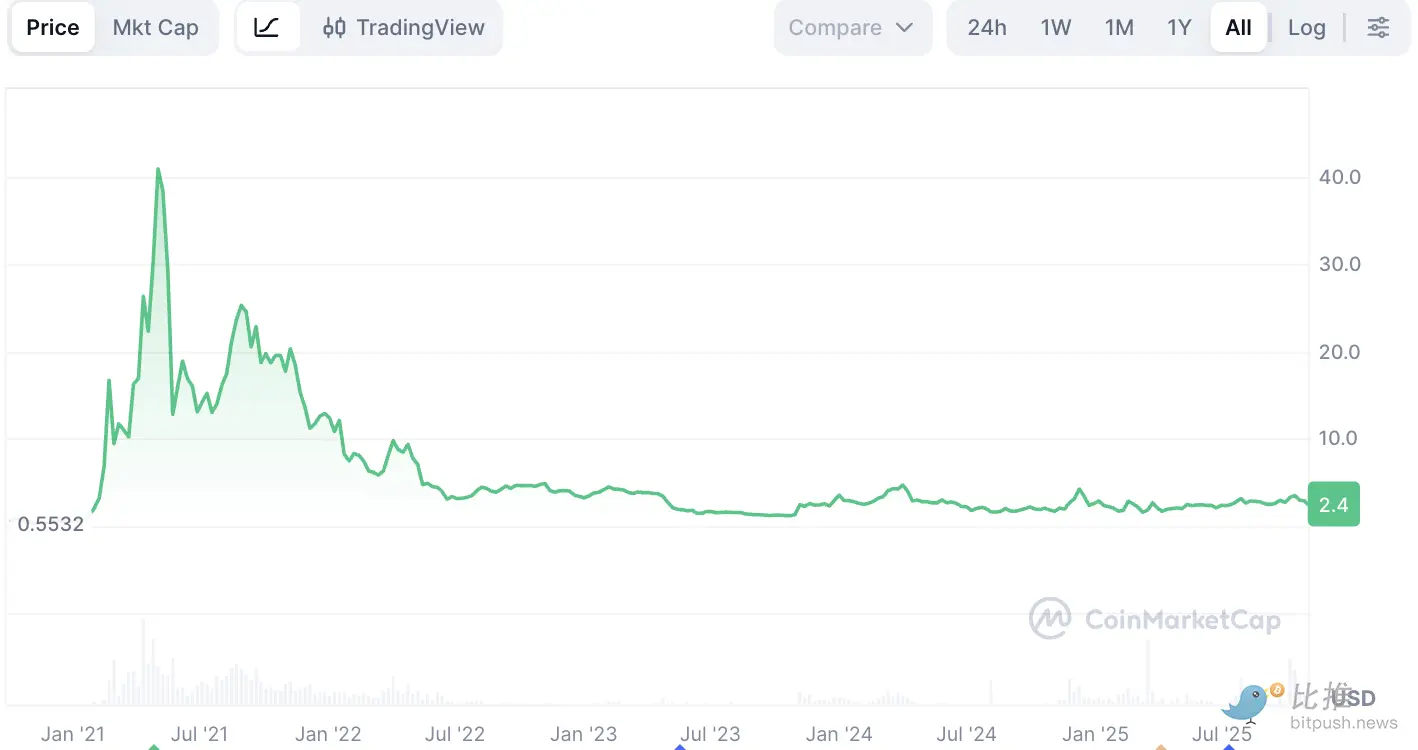1418x750 pixels.
Task: Open the bitpush.news link
Action: click(x=1343, y=722)
